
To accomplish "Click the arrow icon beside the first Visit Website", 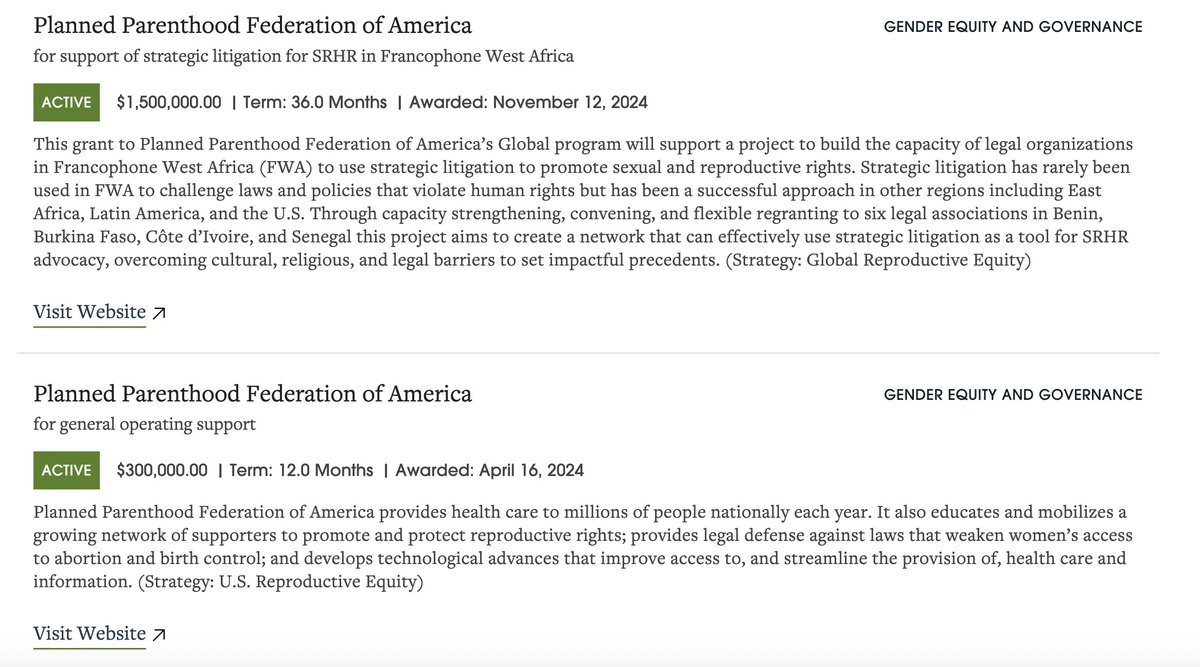I will coord(159,313).
